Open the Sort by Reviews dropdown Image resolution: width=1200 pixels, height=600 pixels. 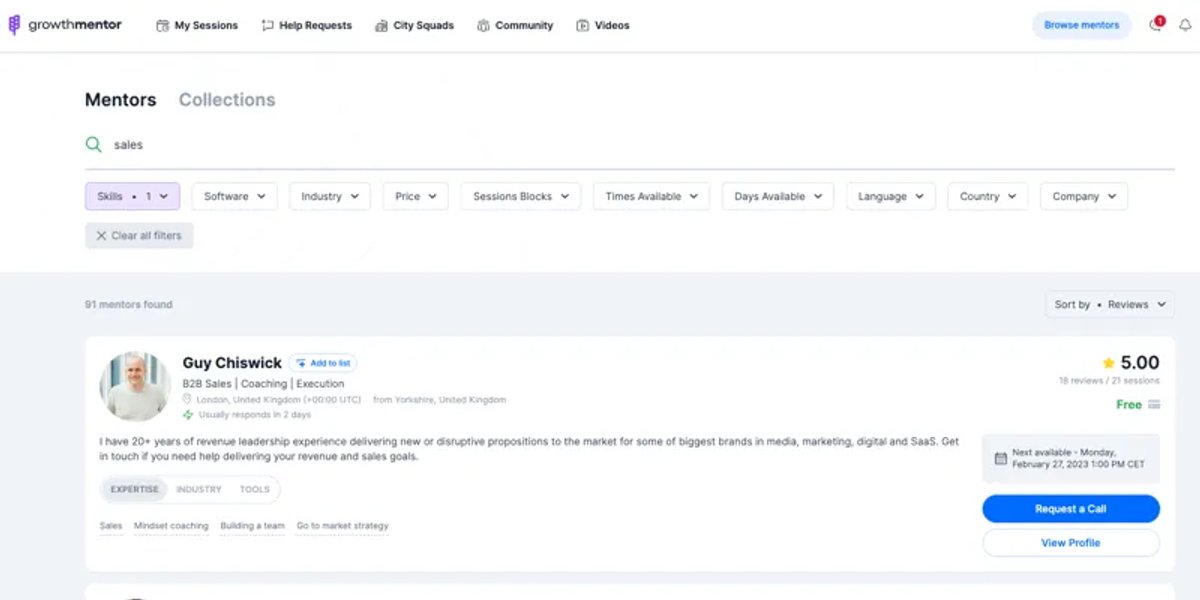coord(1110,305)
